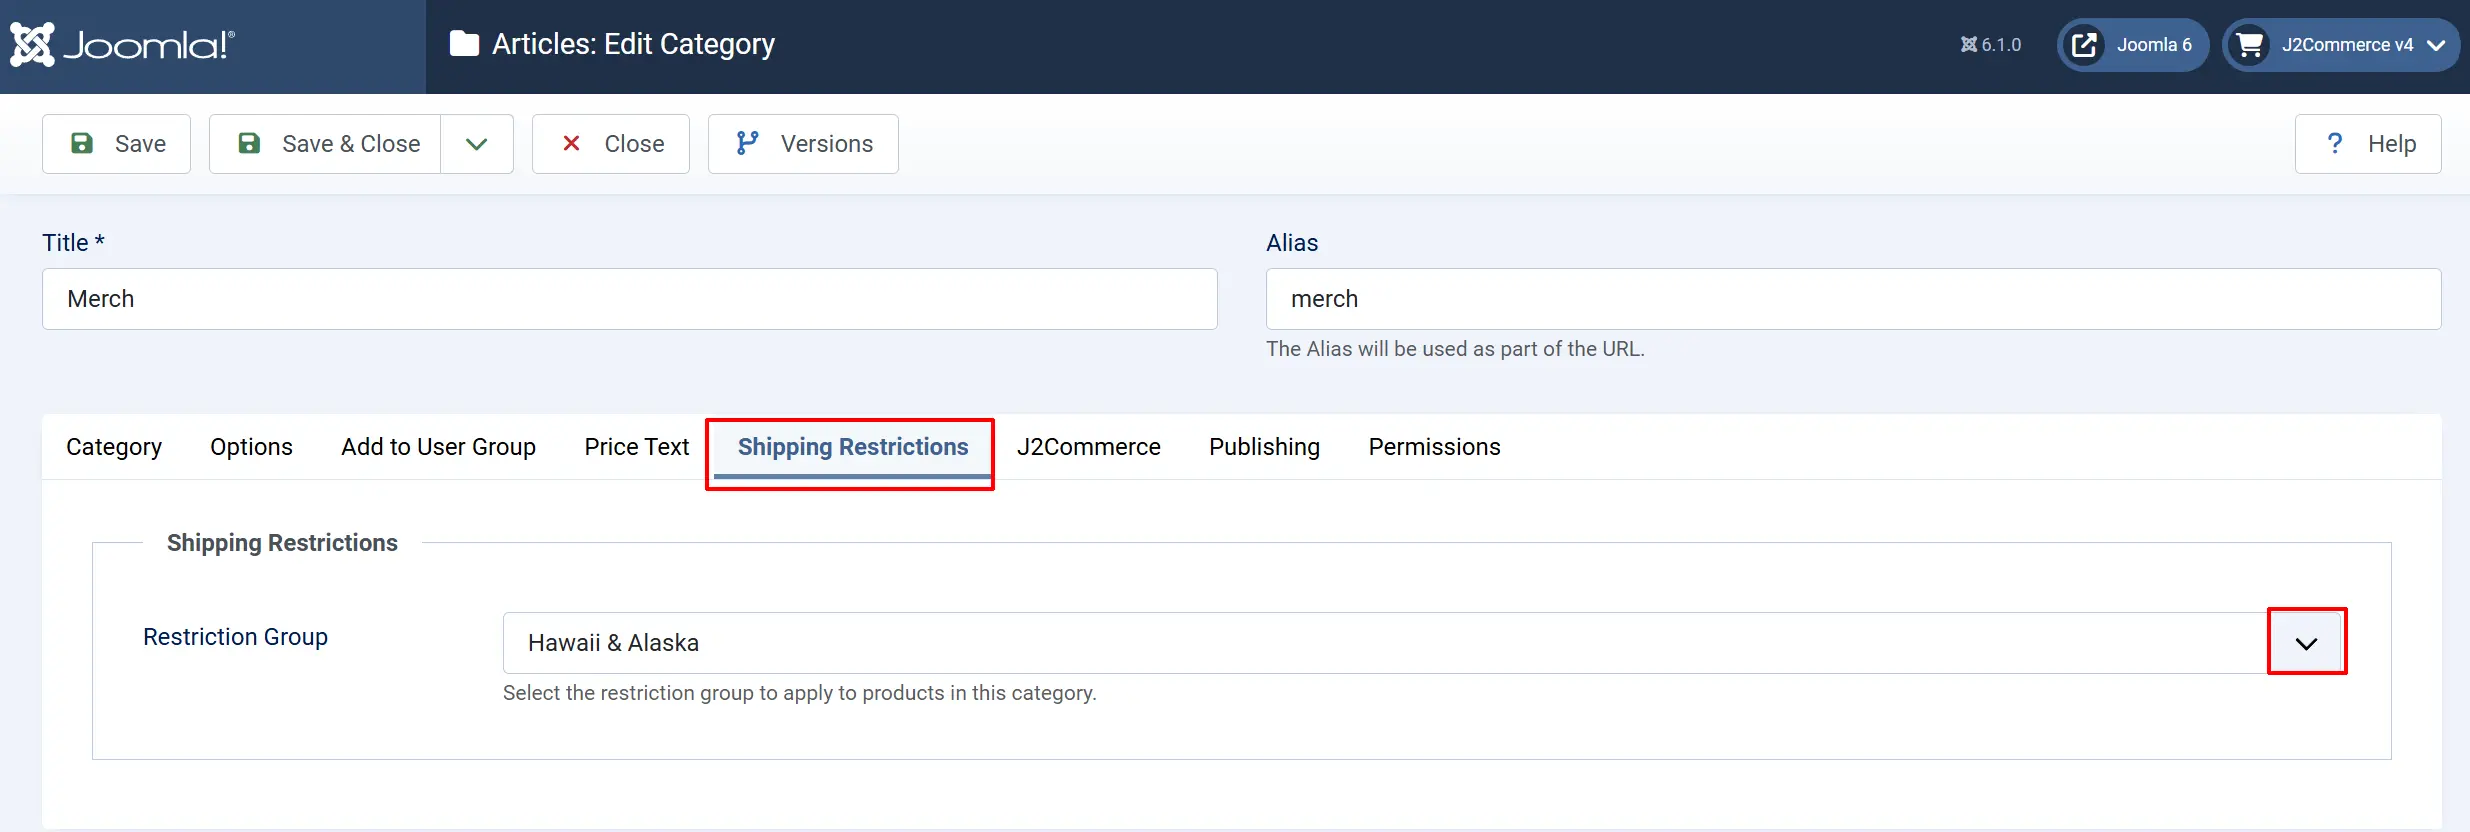
Task: Click the Close button with red X
Action: click(611, 144)
